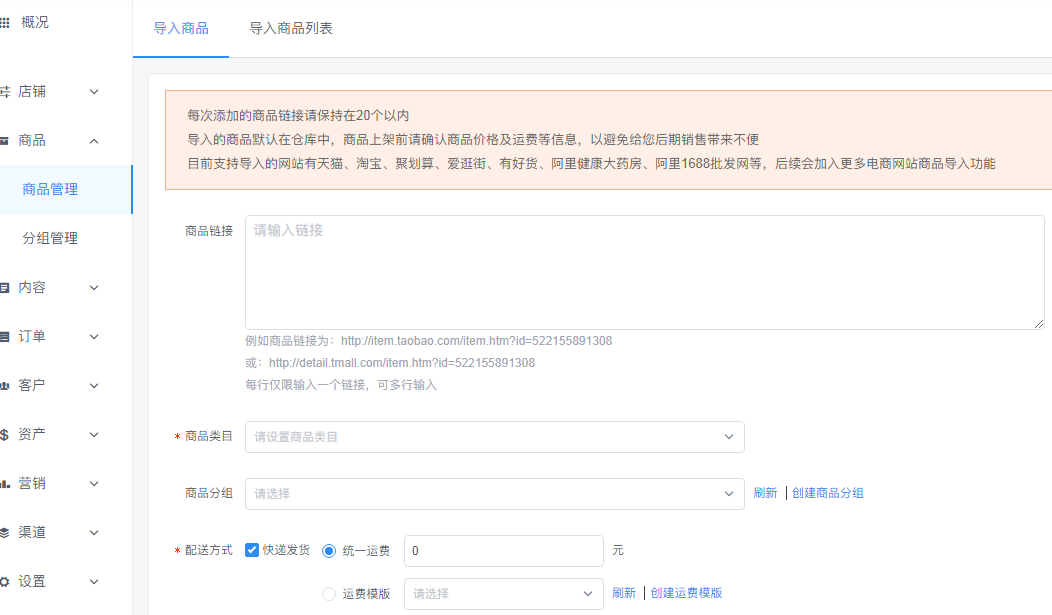Click 刷新 next to 运费模版

click(623, 593)
